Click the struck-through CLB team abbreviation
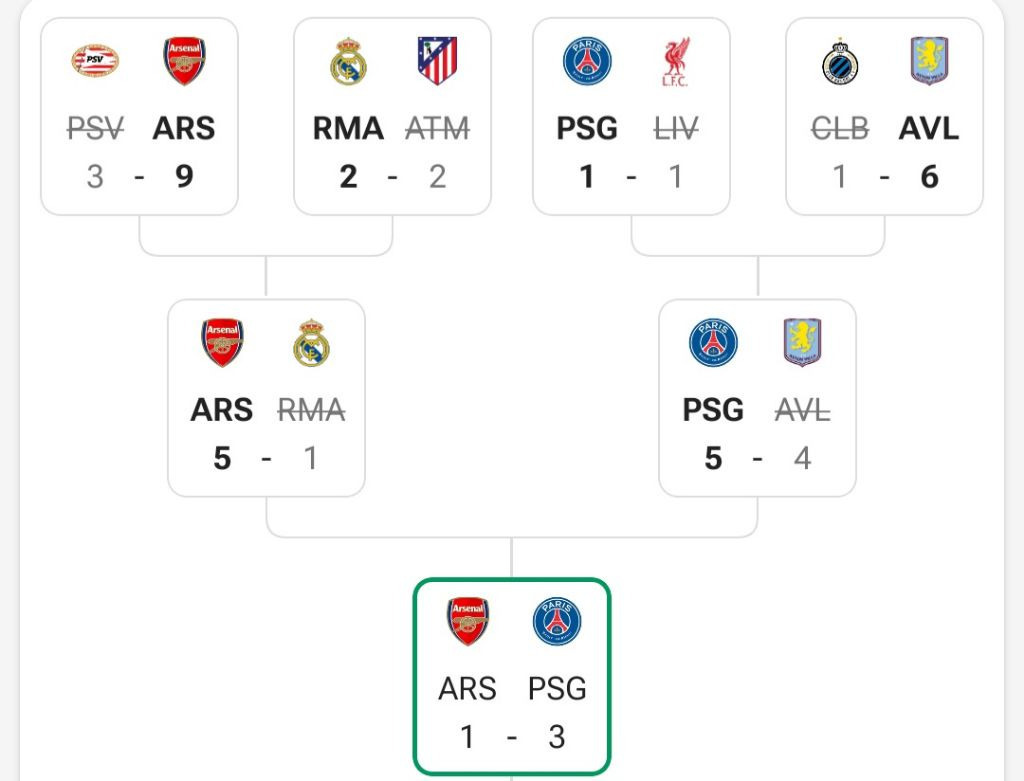1024x781 pixels. click(840, 129)
